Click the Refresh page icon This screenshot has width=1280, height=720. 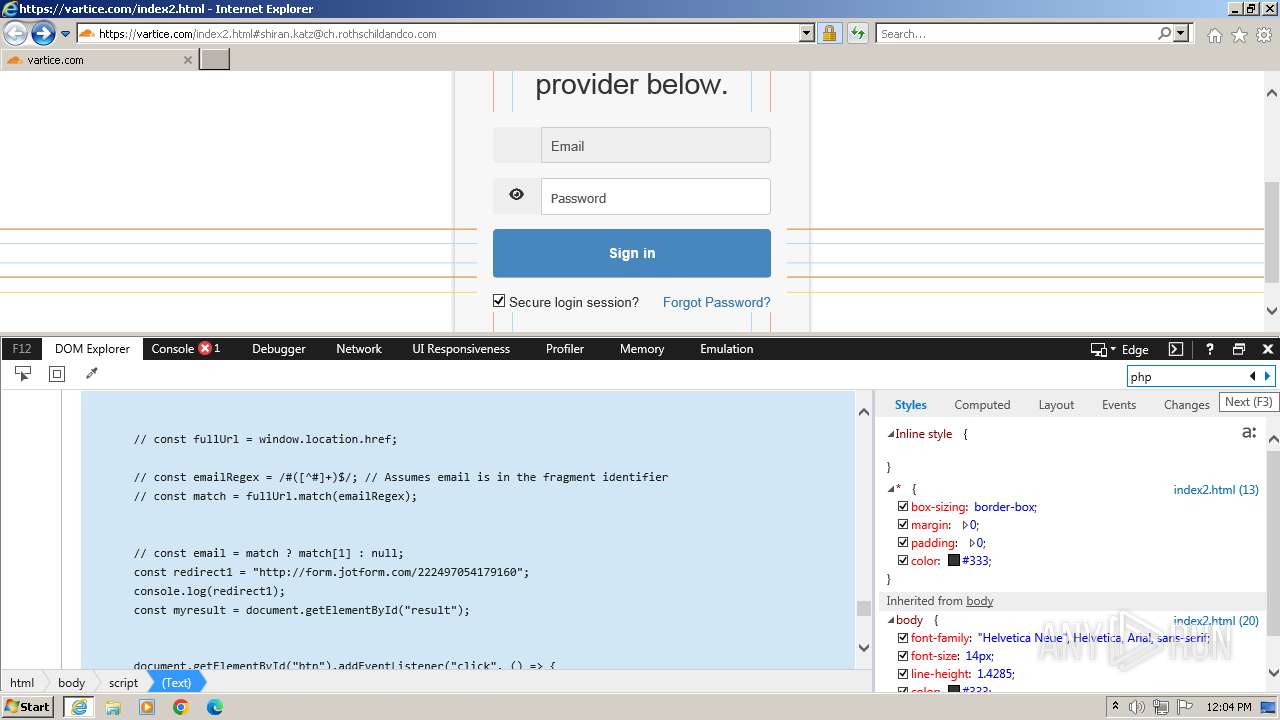(858, 34)
